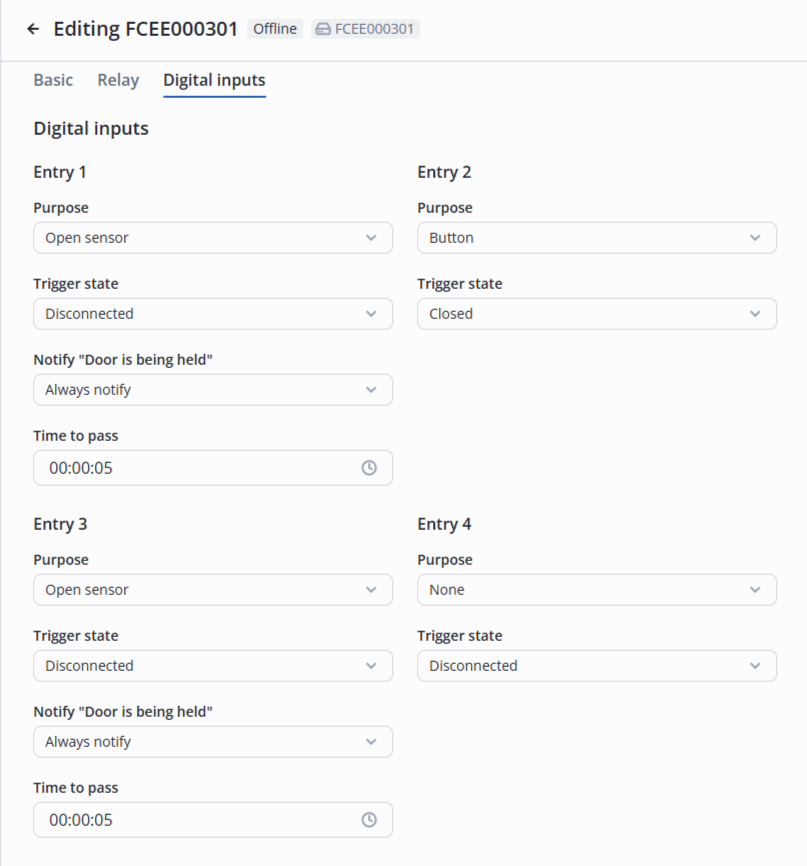Image resolution: width=807 pixels, height=866 pixels.
Task: Click the device icon beside FCEE000301 badge
Action: coord(323,29)
